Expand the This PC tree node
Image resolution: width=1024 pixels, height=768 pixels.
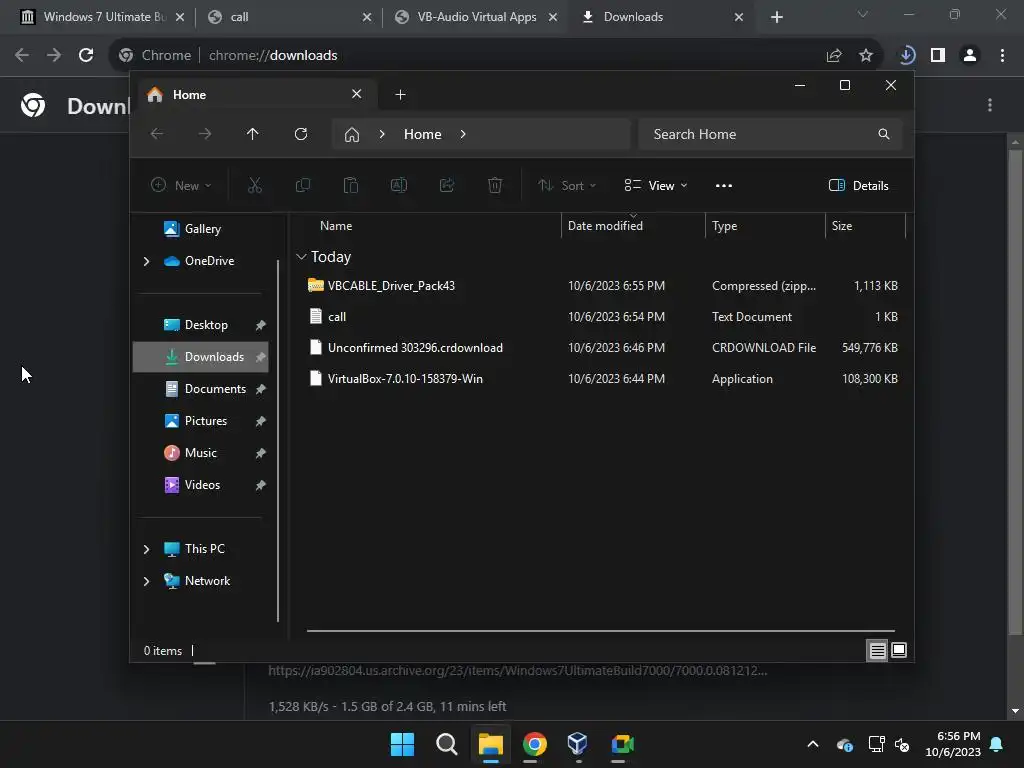pos(146,549)
